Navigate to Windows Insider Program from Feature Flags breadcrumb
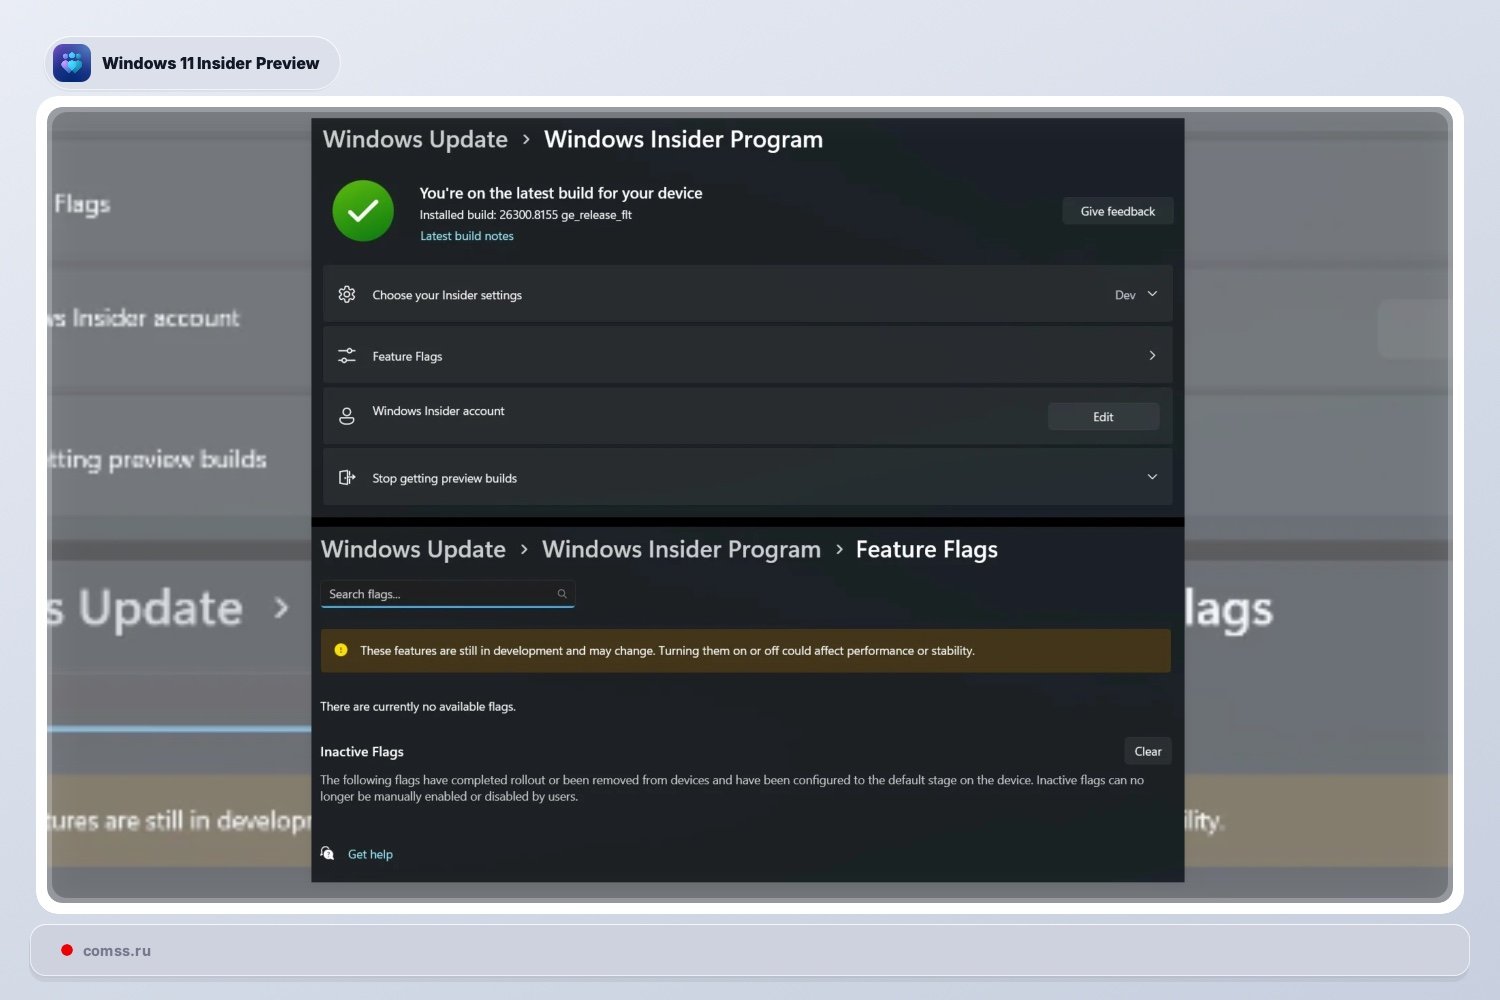The width and height of the screenshot is (1500, 1000). pyautogui.click(x=681, y=550)
